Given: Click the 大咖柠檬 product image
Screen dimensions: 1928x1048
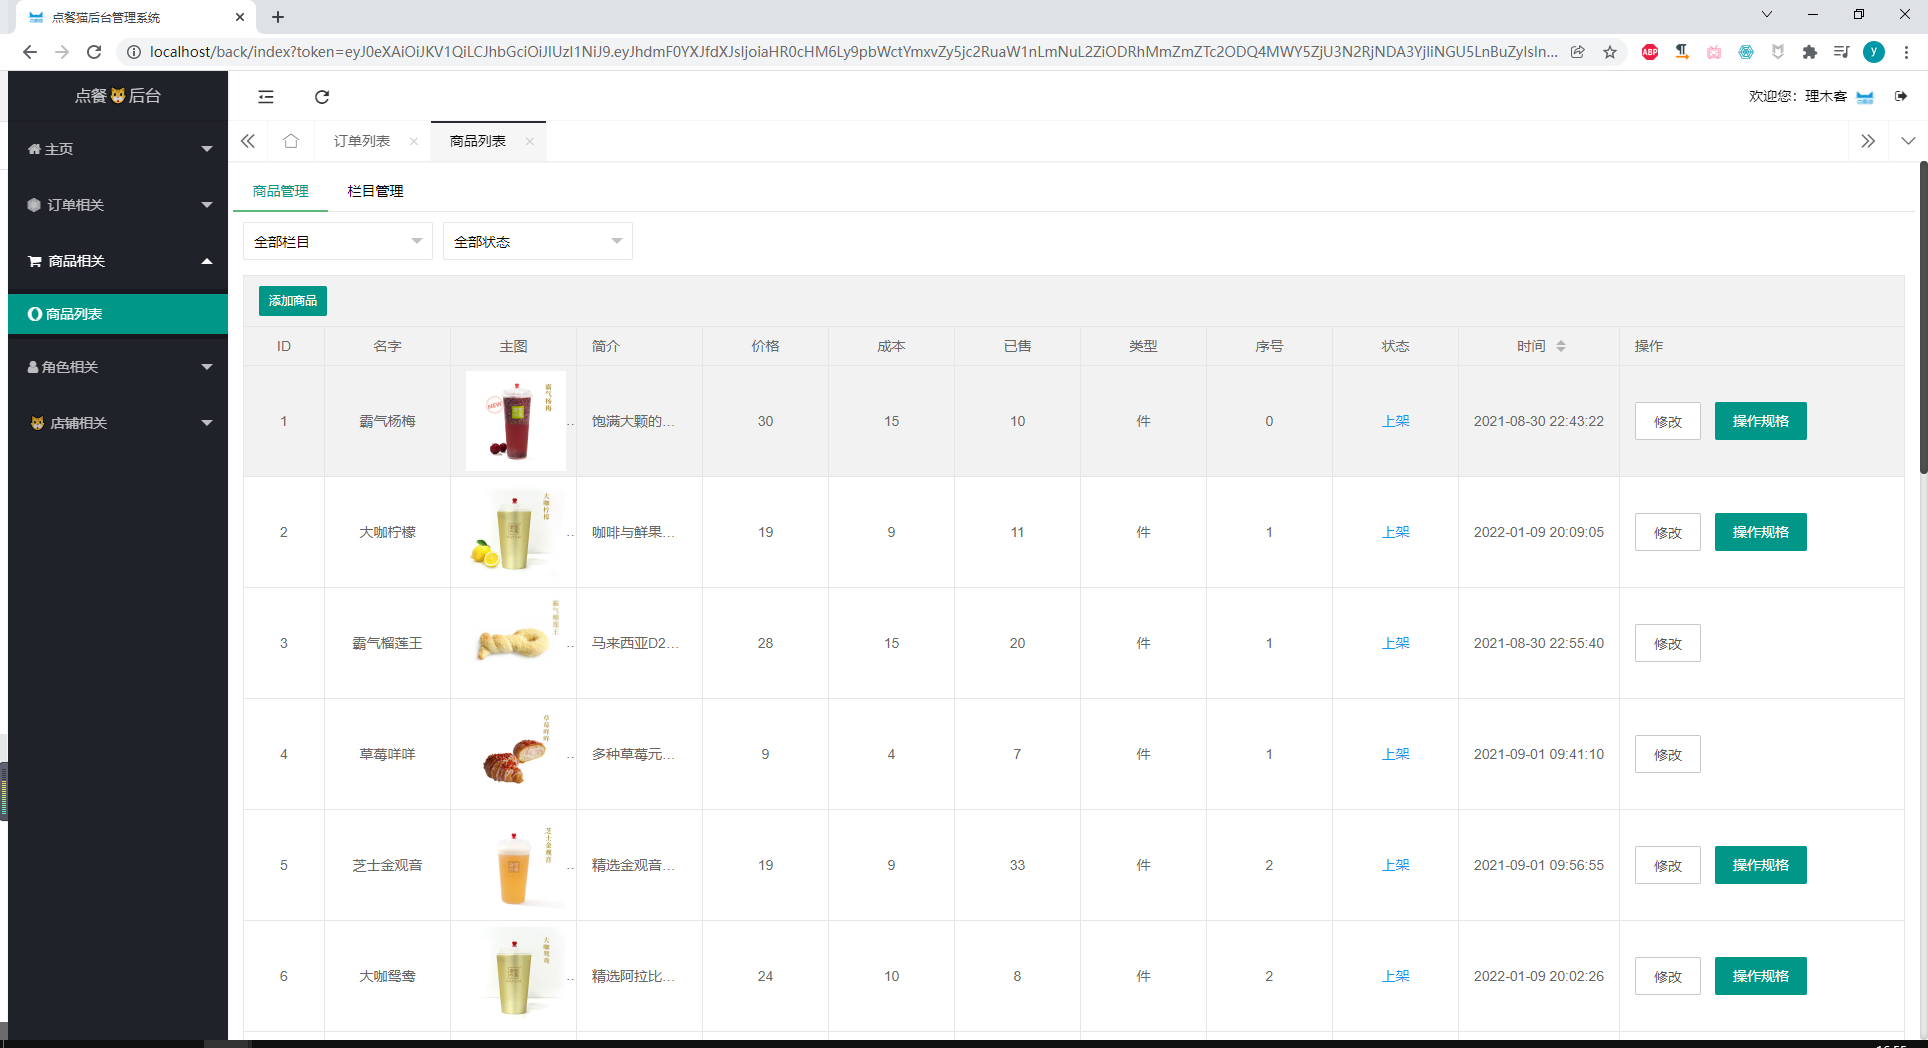Looking at the screenshot, I should (x=516, y=532).
